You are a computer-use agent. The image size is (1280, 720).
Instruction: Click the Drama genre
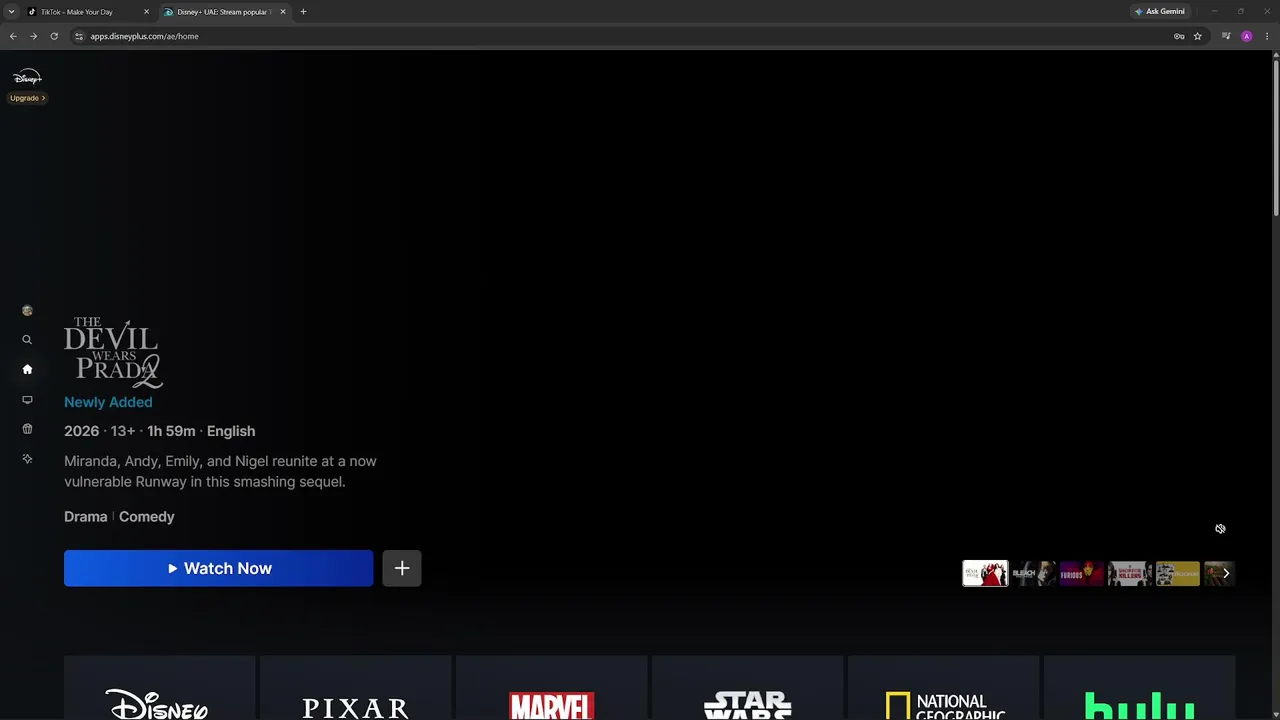tap(86, 517)
